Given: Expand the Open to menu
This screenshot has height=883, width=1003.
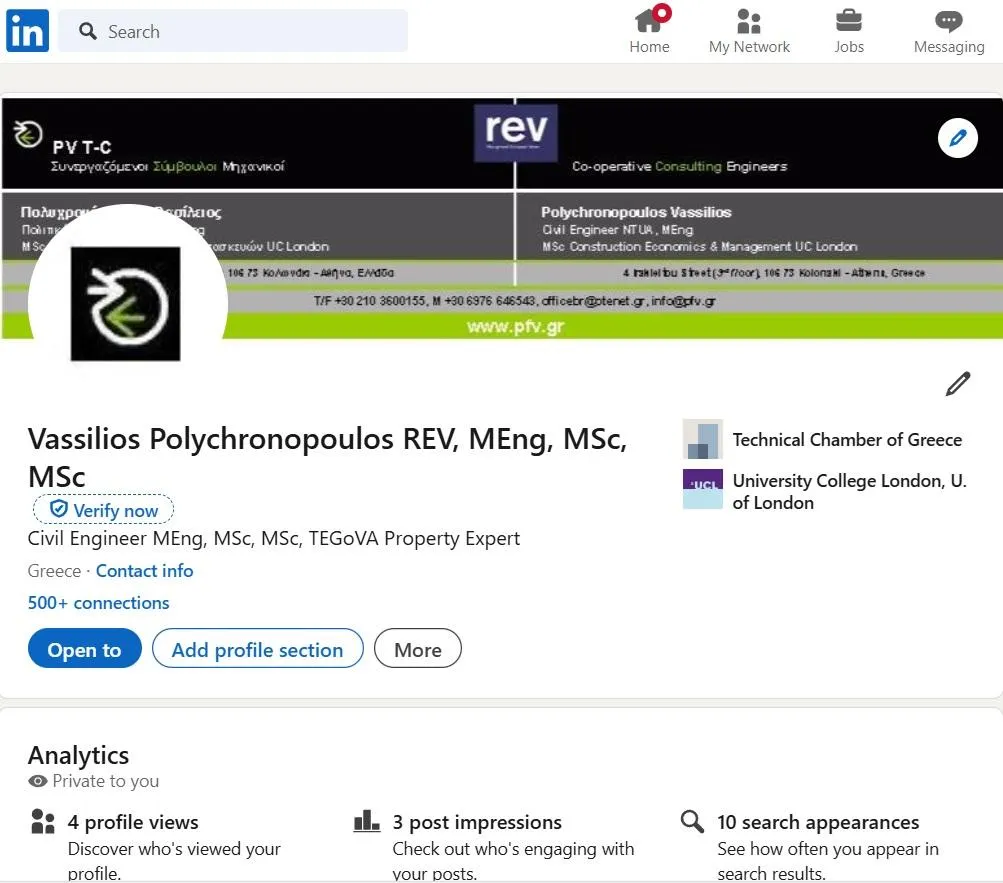Looking at the screenshot, I should coord(84,649).
